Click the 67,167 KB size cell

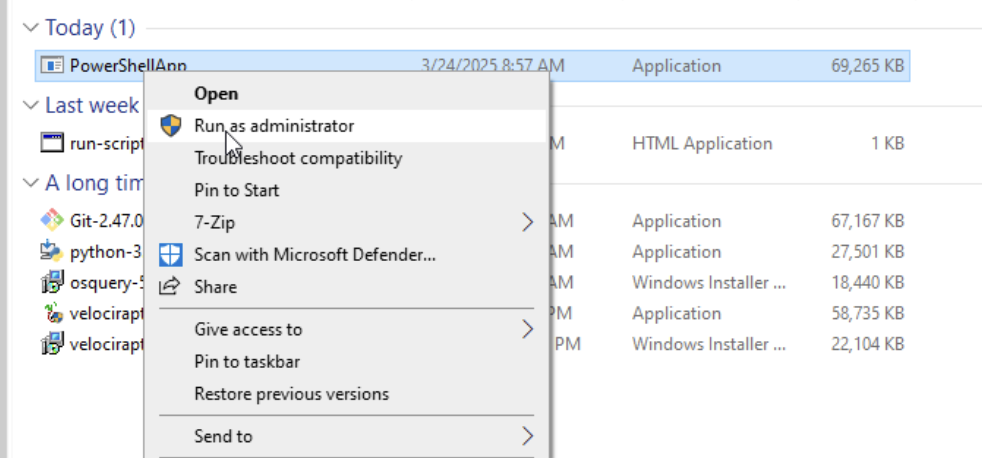click(x=868, y=221)
